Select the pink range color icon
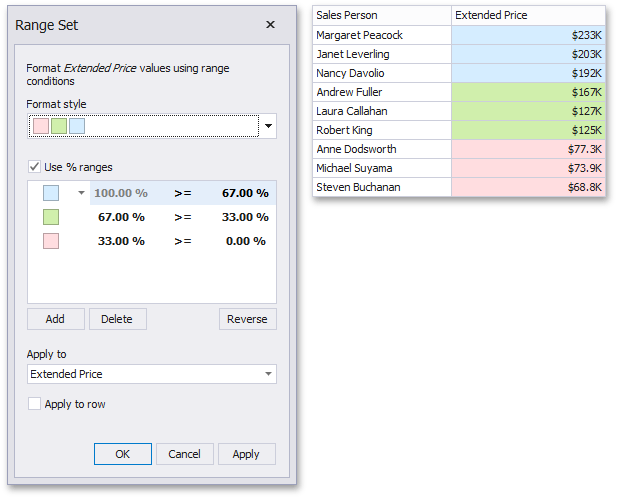The height and width of the screenshot is (500, 619). pos(51,241)
